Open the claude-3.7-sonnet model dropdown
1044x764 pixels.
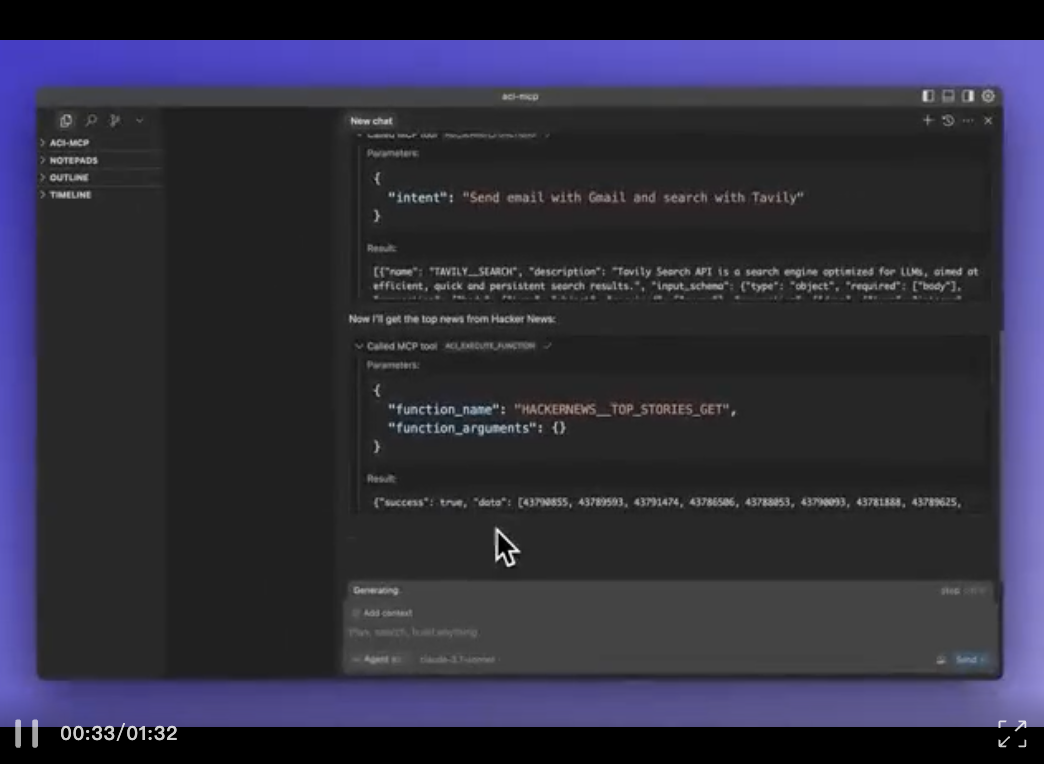point(457,659)
